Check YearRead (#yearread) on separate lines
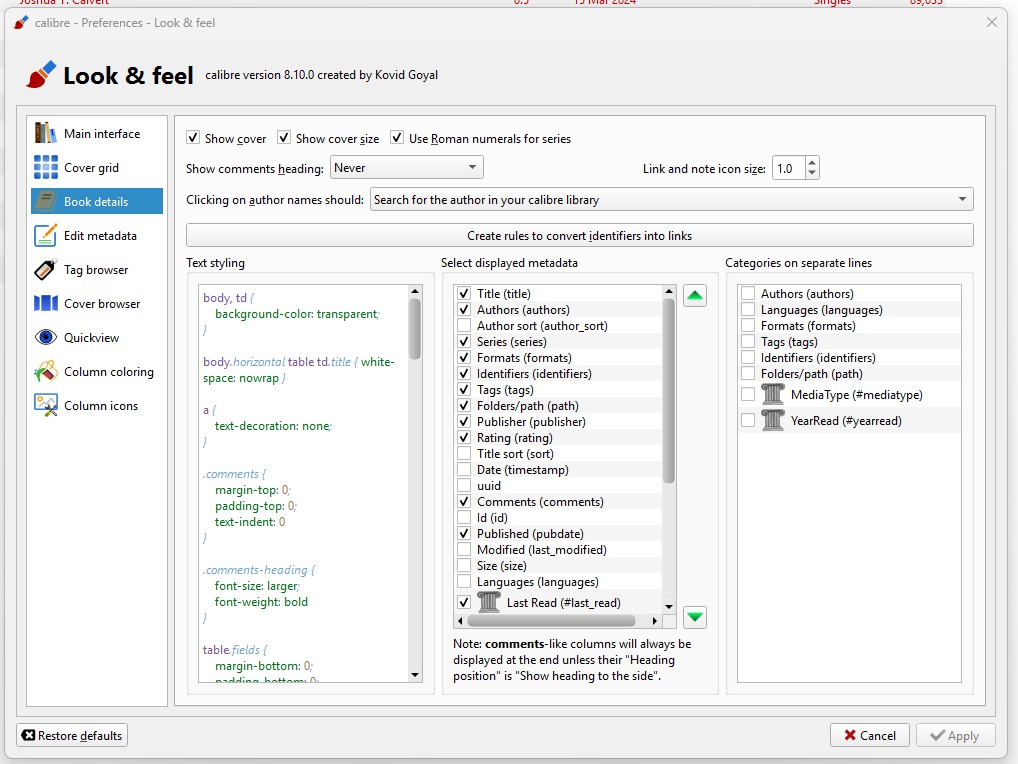The width and height of the screenshot is (1018, 764). (x=748, y=421)
